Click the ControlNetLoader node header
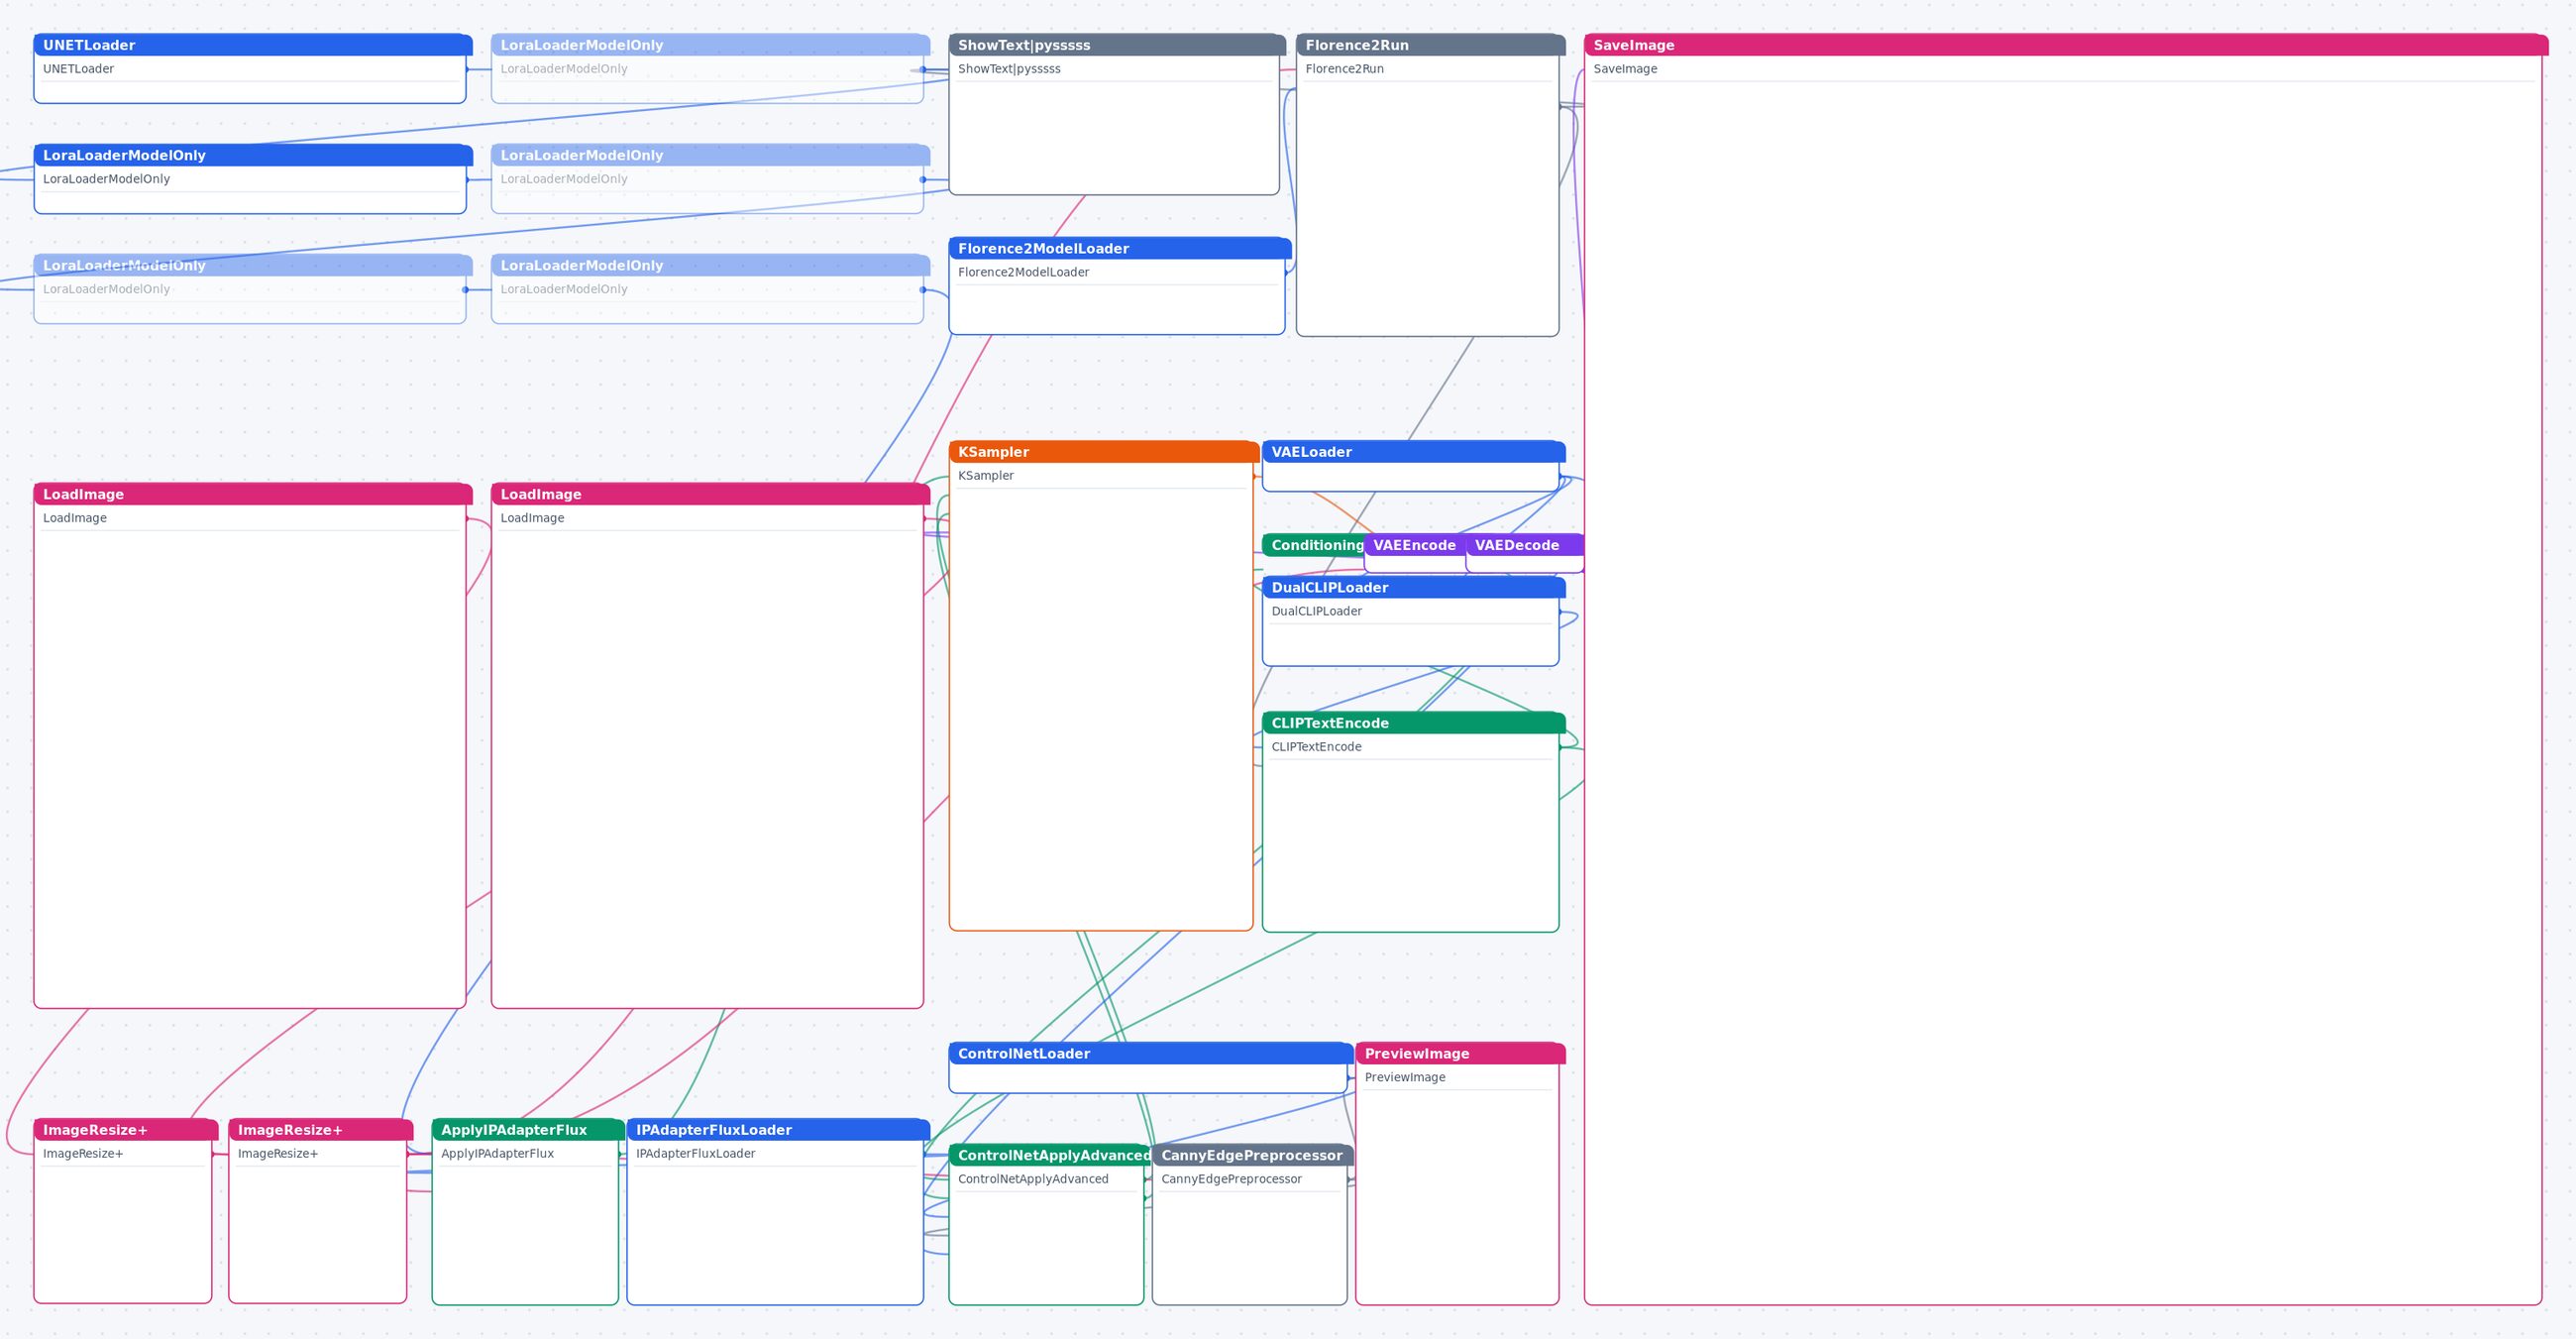Viewport: 2576px width, 1339px height. point(1150,1053)
